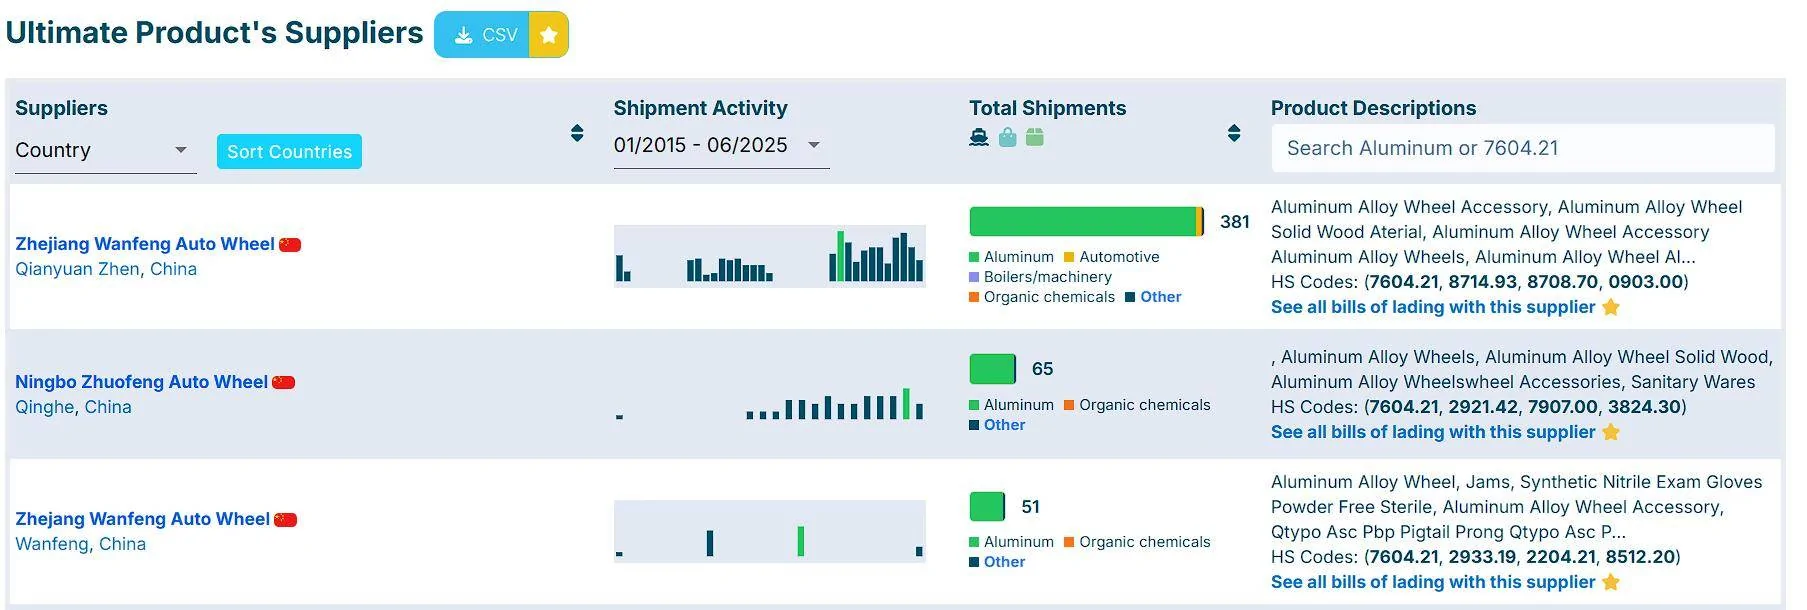Click star next to Zhejiang Wanfeng bills link
1807x610 pixels.
[x=1611, y=307]
